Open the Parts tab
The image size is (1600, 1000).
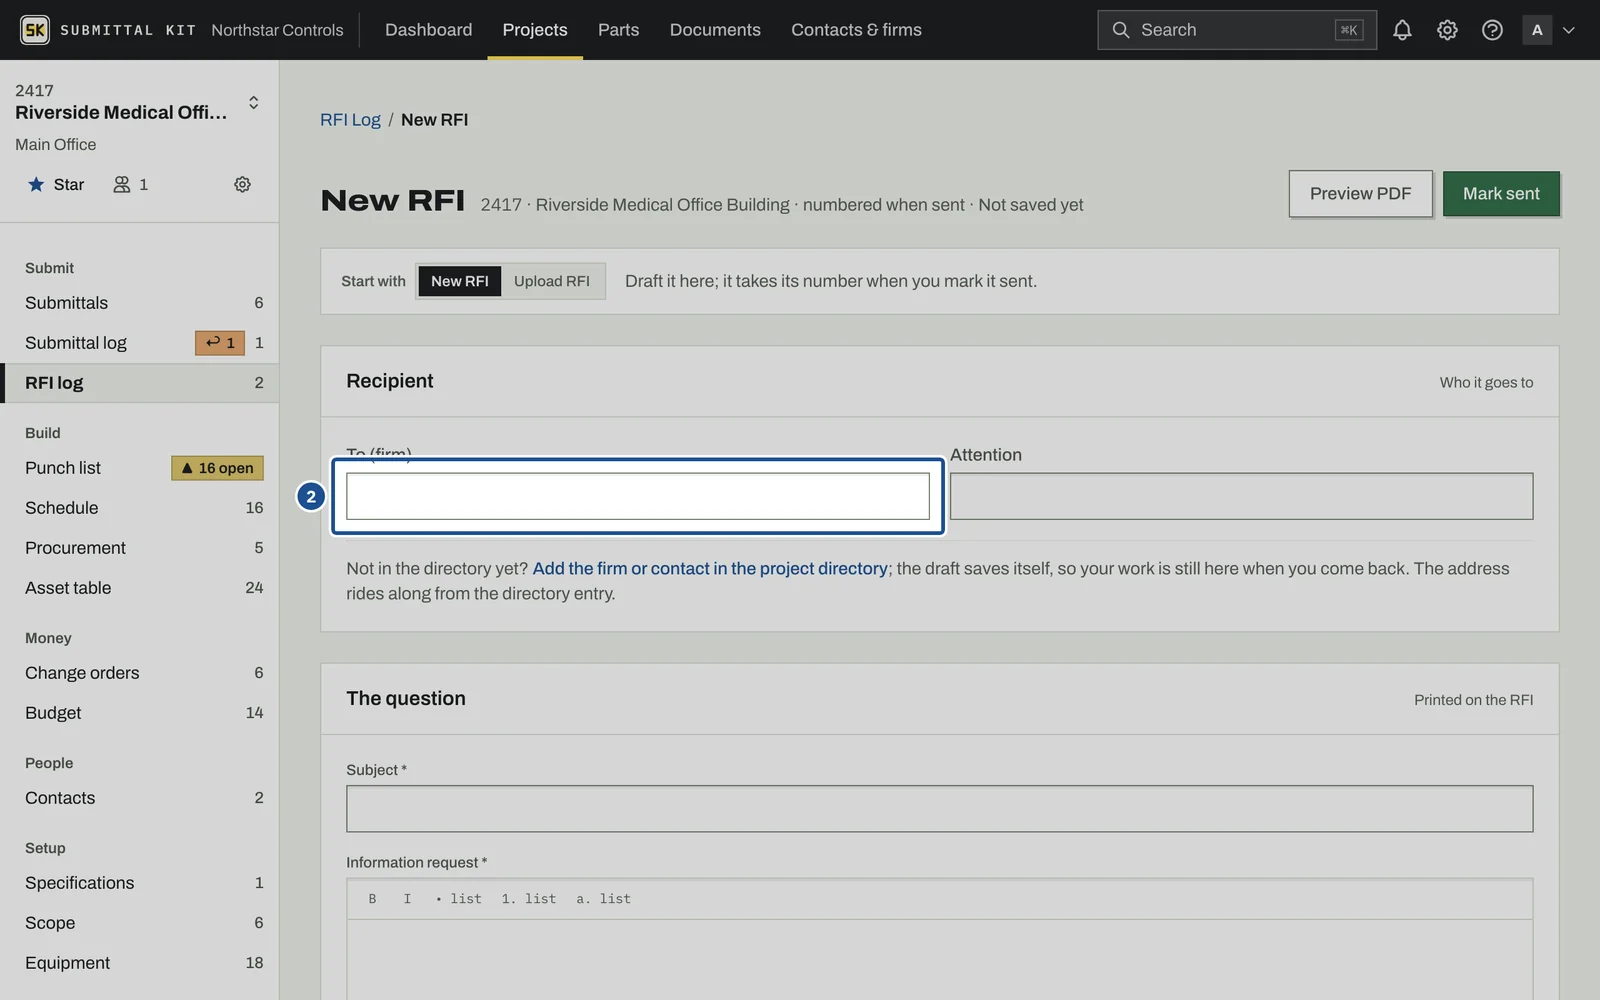[x=618, y=30]
